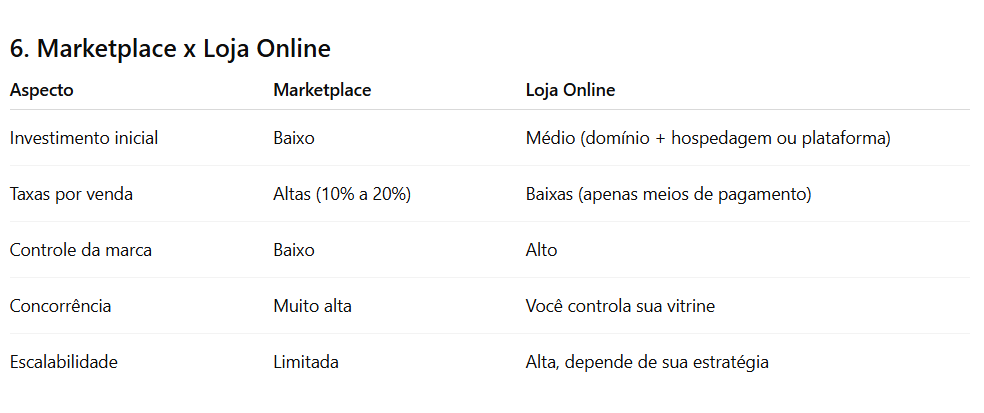Click the 'Muito alta' cell

(x=312, y=306)
